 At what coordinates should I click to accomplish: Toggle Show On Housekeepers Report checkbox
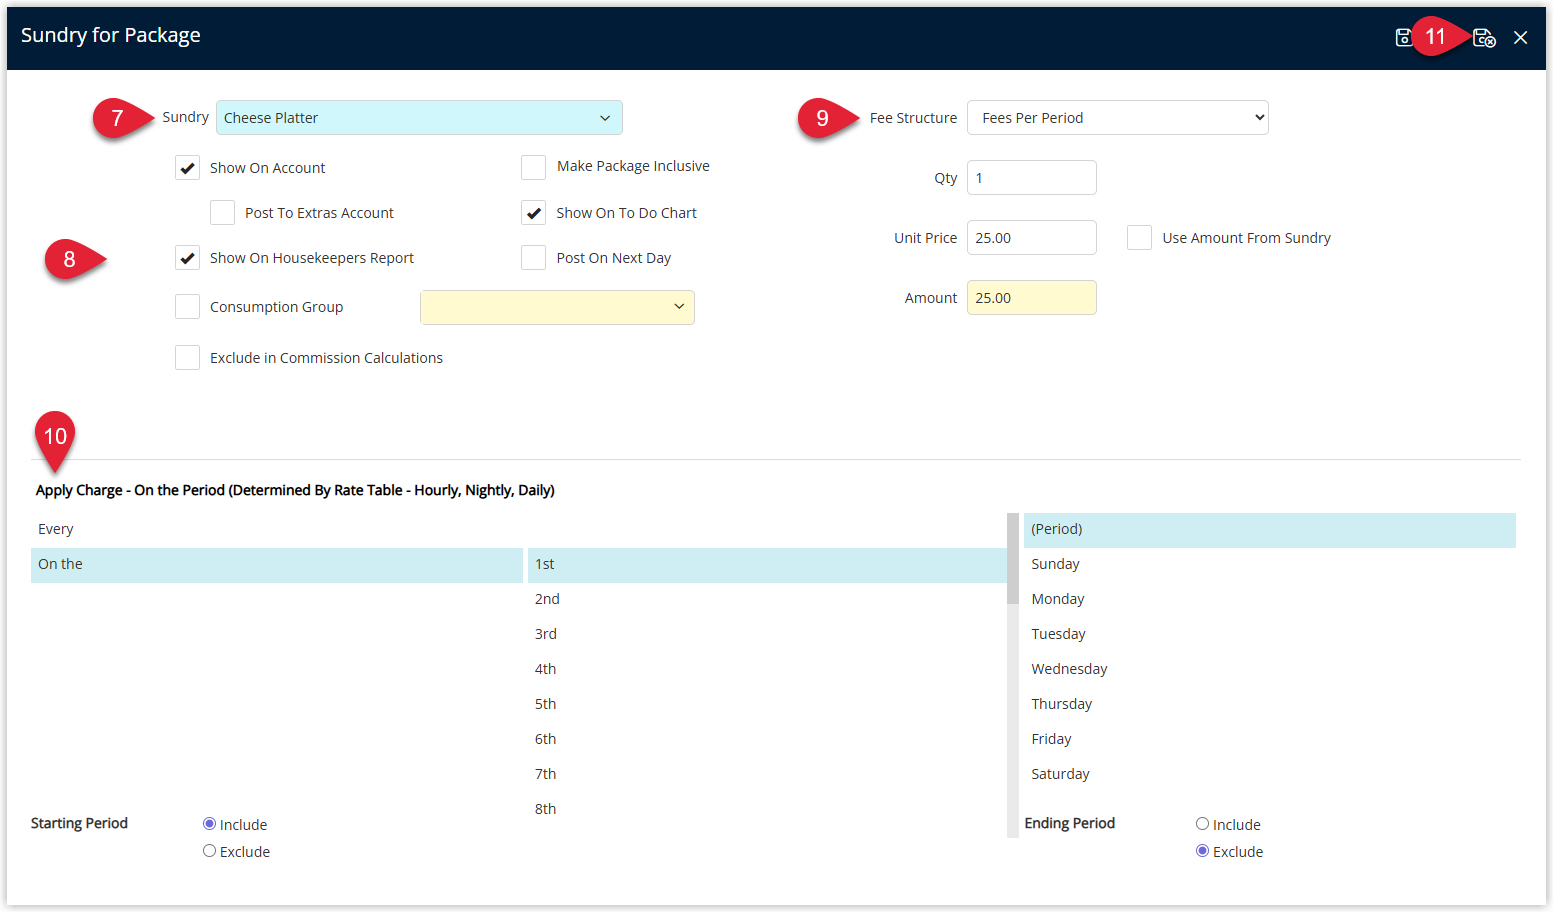pyautogui.click(x=187, y=258)
